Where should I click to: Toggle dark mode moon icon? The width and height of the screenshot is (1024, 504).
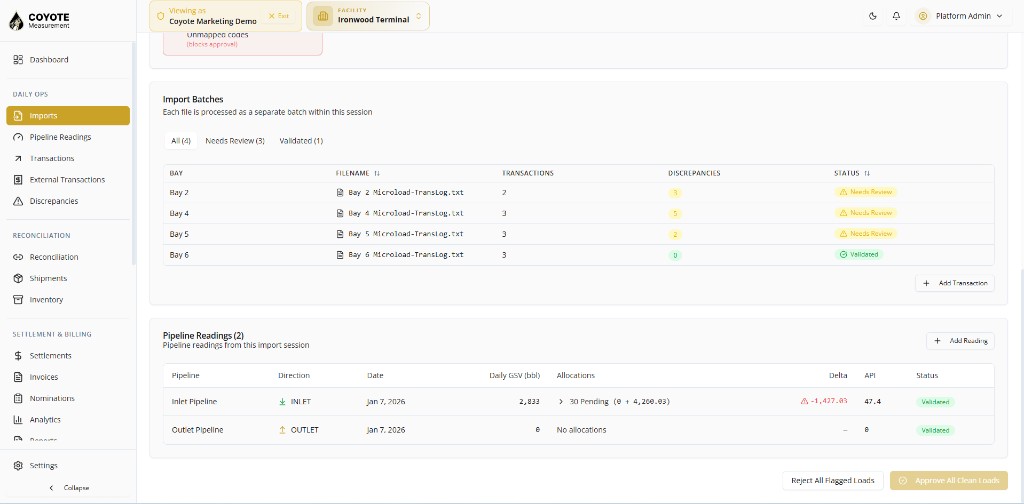(872, 16)
